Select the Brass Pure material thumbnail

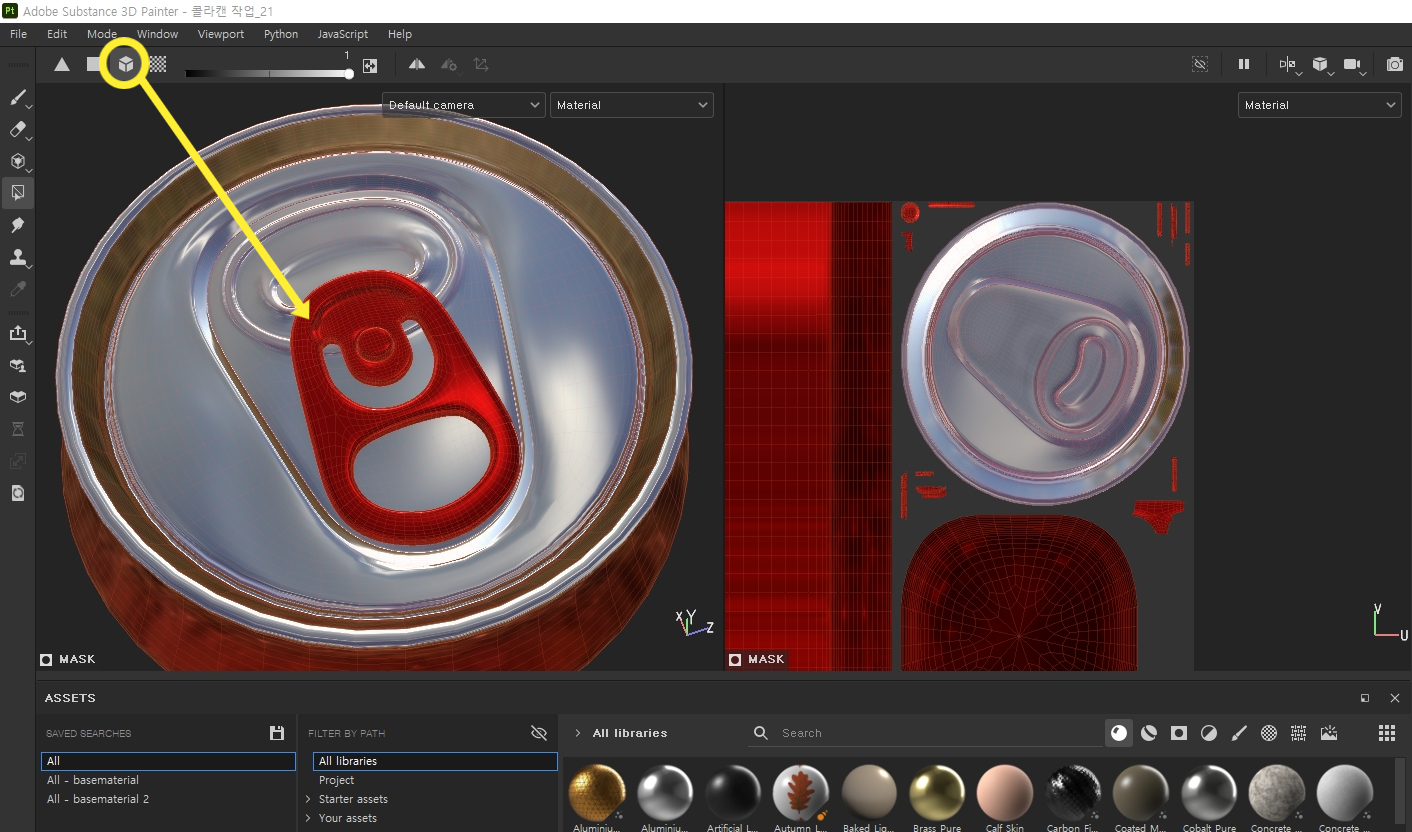(937, 793)
